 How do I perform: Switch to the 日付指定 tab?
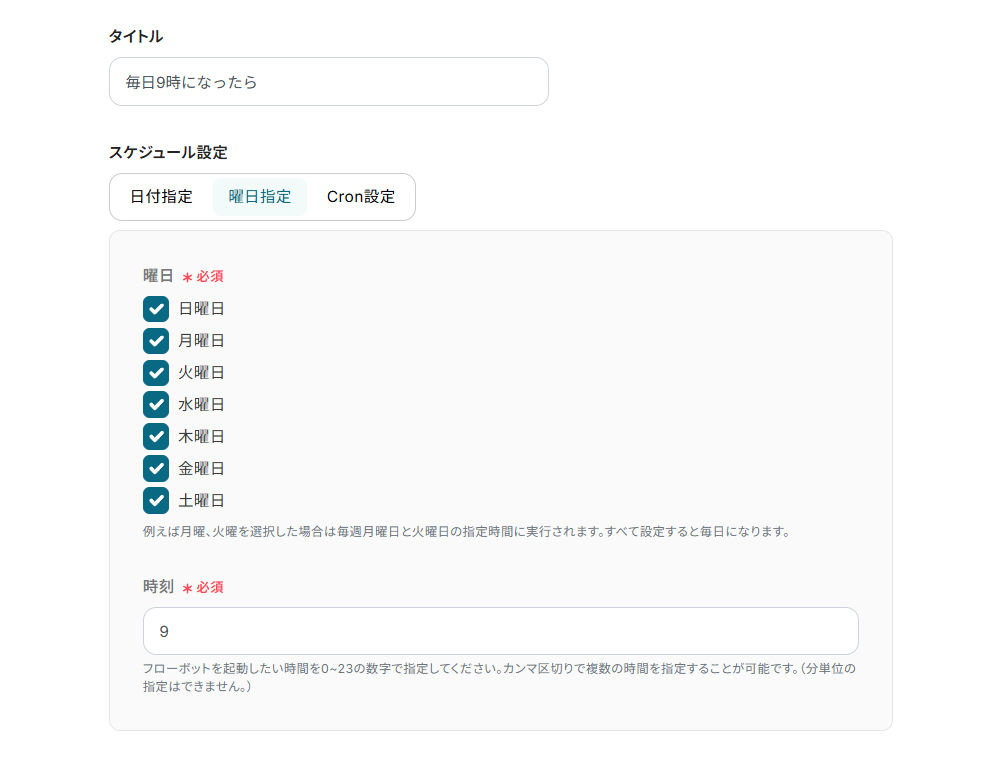[x=161, y=197]
